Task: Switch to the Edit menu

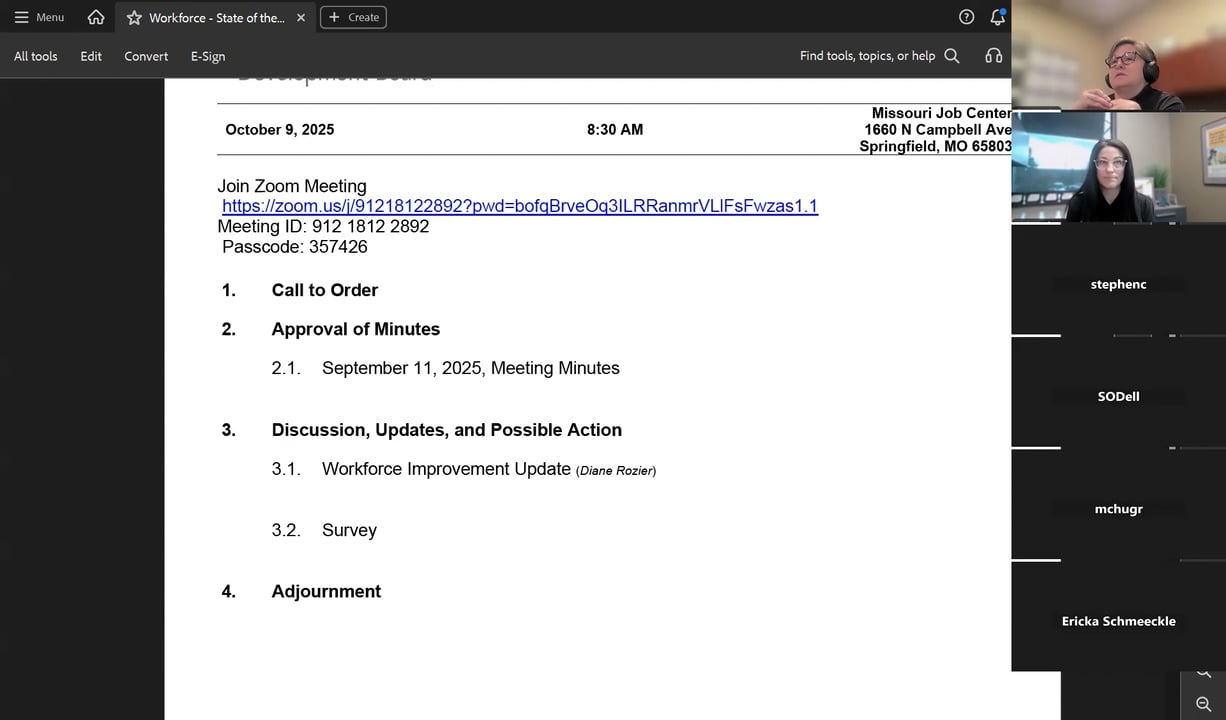Action: (x=91, y=56)
